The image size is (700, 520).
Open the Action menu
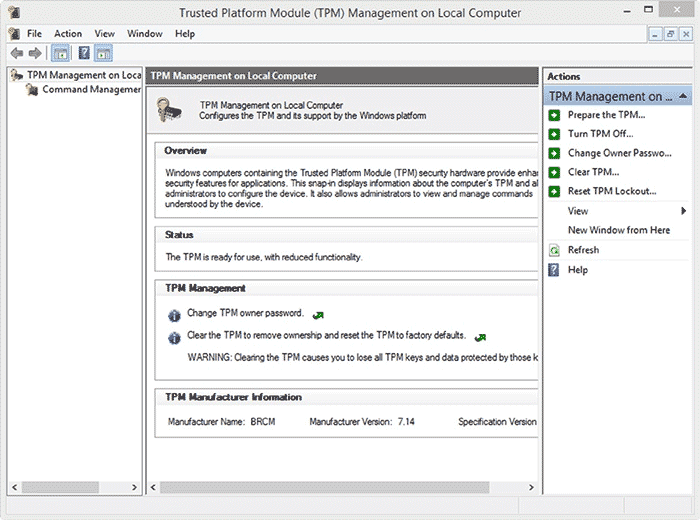coord(68,34)
